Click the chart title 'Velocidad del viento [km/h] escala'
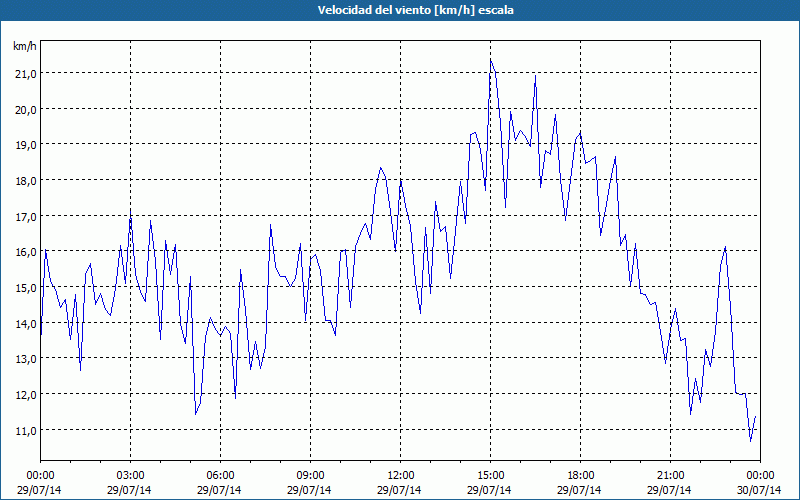 pyautogui.click(x=415, y=10)
